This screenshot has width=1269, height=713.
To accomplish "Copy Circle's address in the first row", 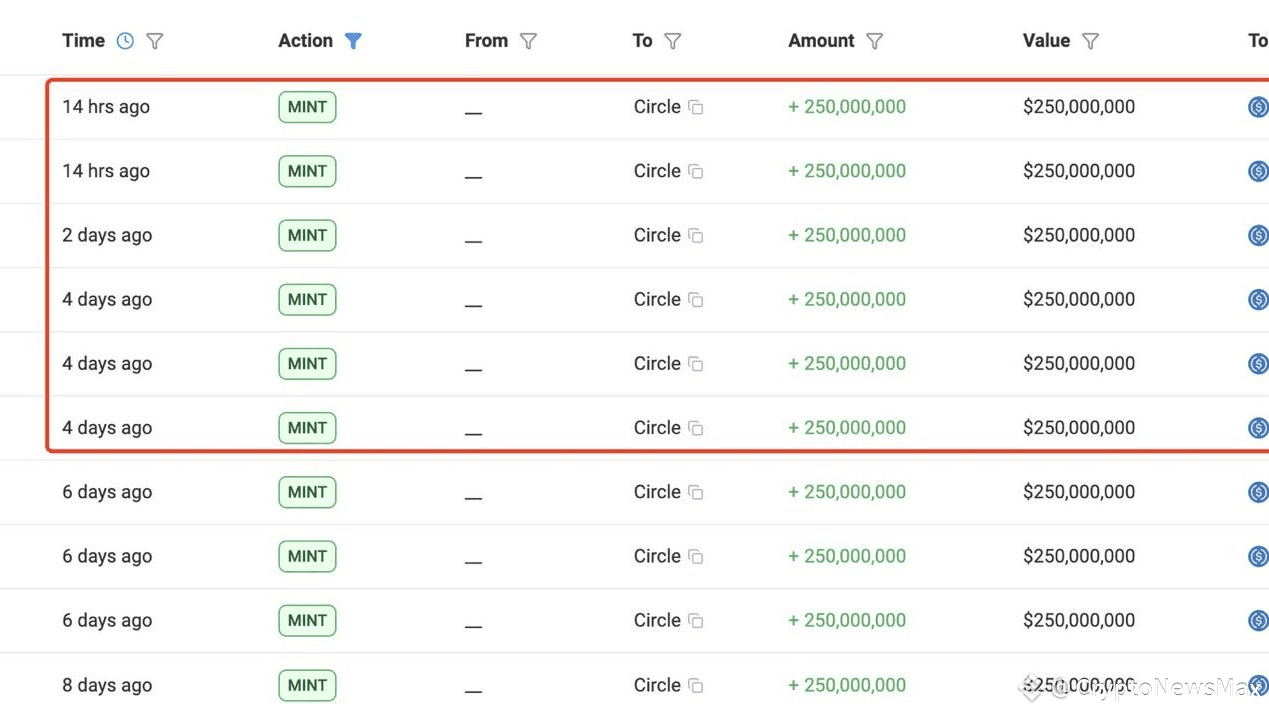I will click(698, 107).
